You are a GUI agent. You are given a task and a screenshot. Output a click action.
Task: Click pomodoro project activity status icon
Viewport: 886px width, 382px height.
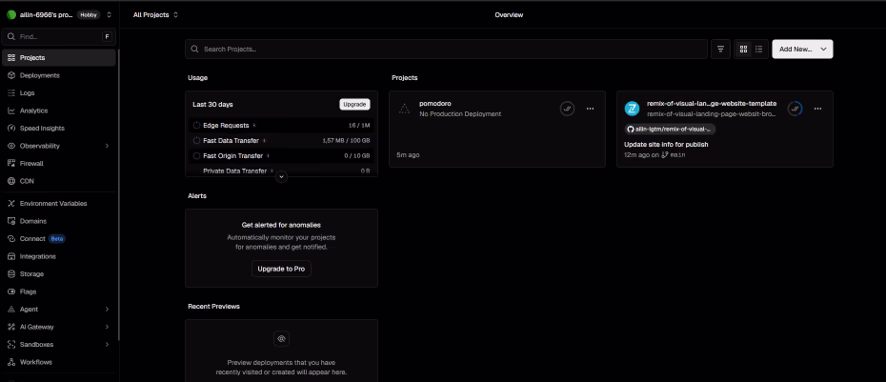567,108
